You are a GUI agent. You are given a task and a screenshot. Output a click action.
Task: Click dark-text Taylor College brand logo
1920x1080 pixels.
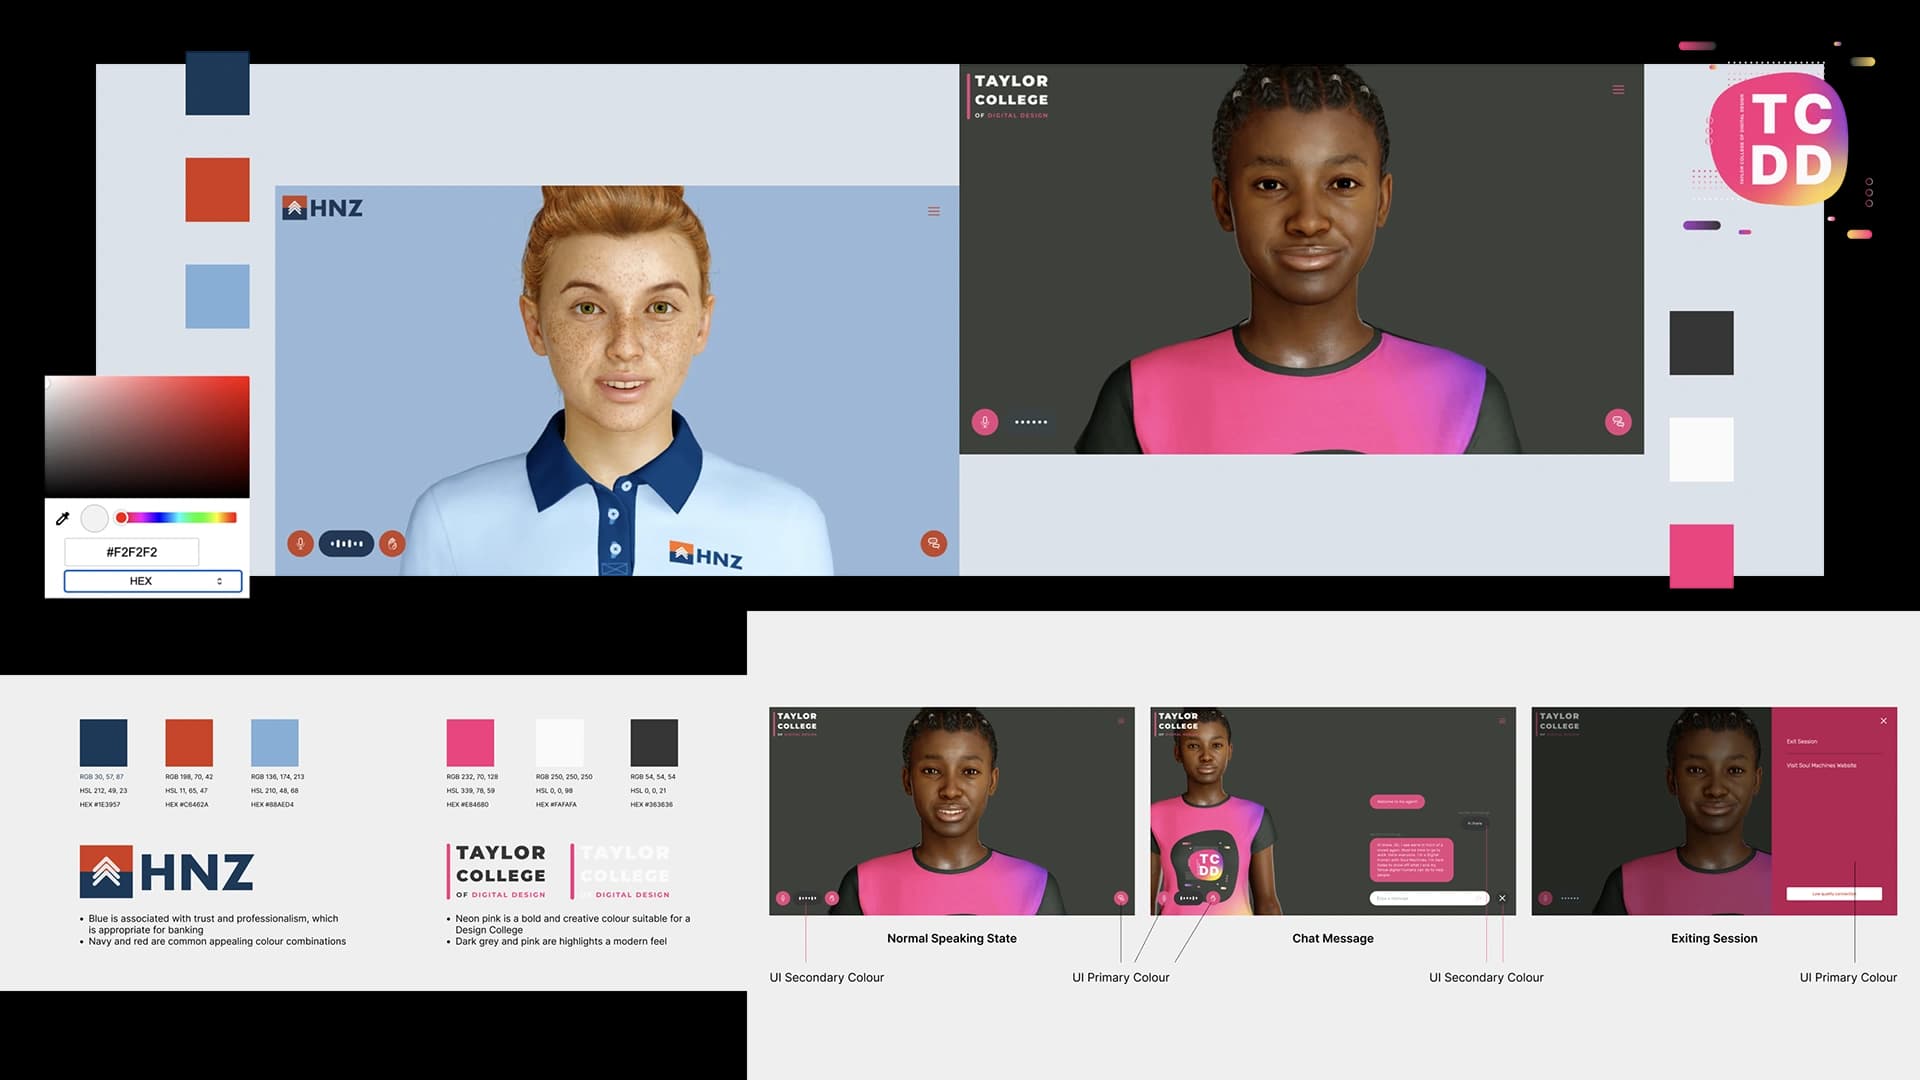point(497,871)
